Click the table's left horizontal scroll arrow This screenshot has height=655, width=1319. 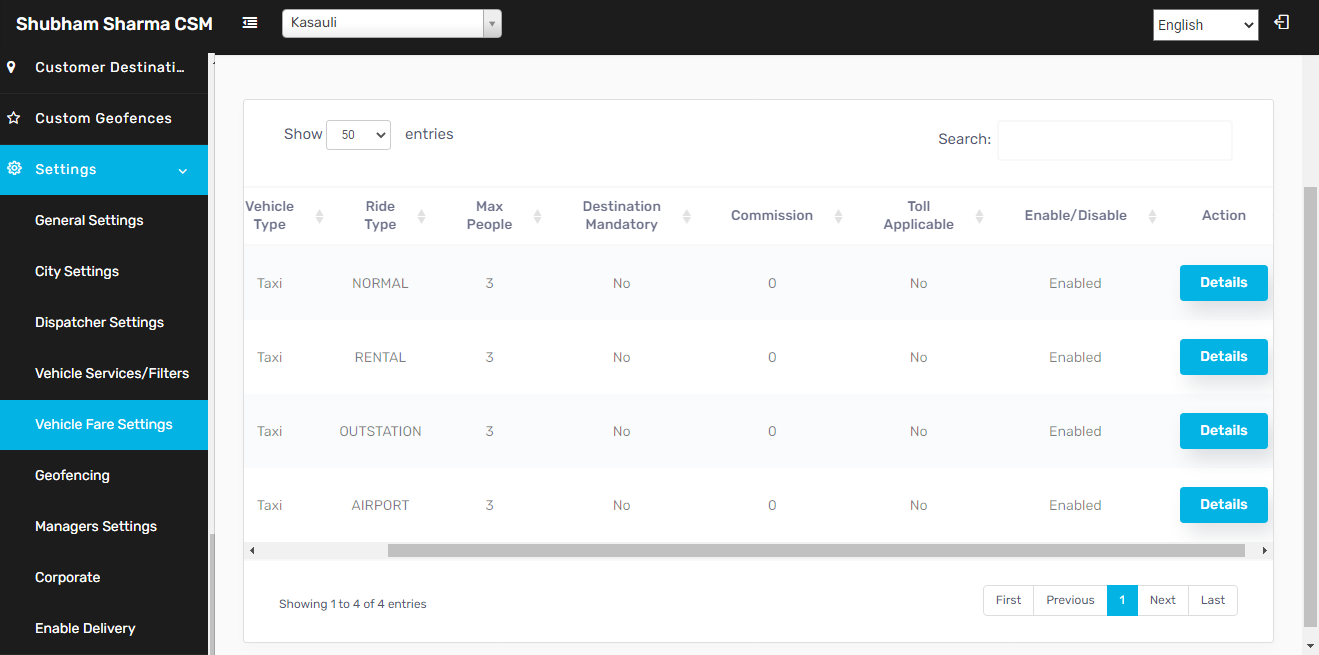(x=252, y=550)
